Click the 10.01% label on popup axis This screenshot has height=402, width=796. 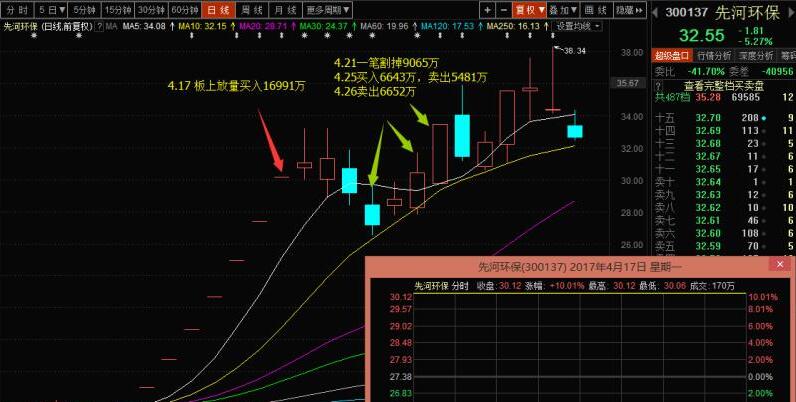pos(762,296)
